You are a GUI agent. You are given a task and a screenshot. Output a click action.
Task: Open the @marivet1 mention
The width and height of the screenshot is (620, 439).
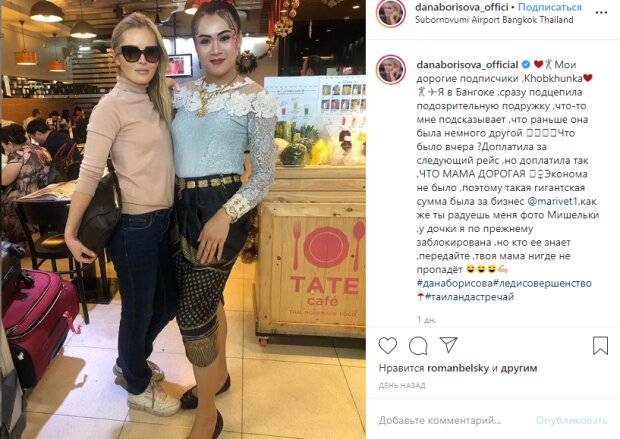pos(553,201)
